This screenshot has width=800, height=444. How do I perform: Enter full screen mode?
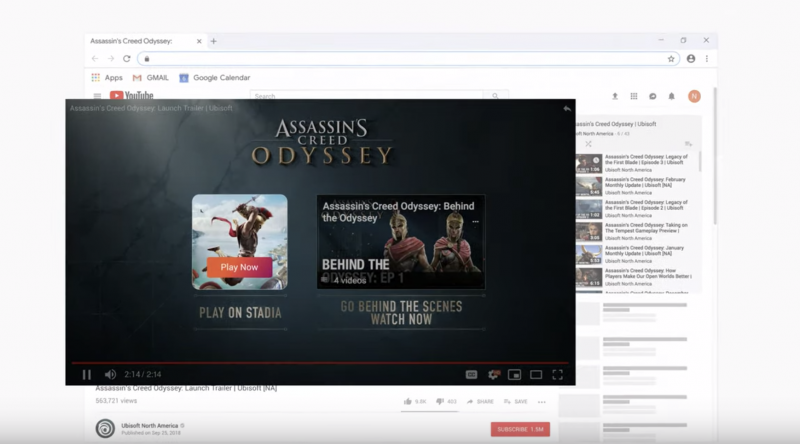(x=558, y=375)
